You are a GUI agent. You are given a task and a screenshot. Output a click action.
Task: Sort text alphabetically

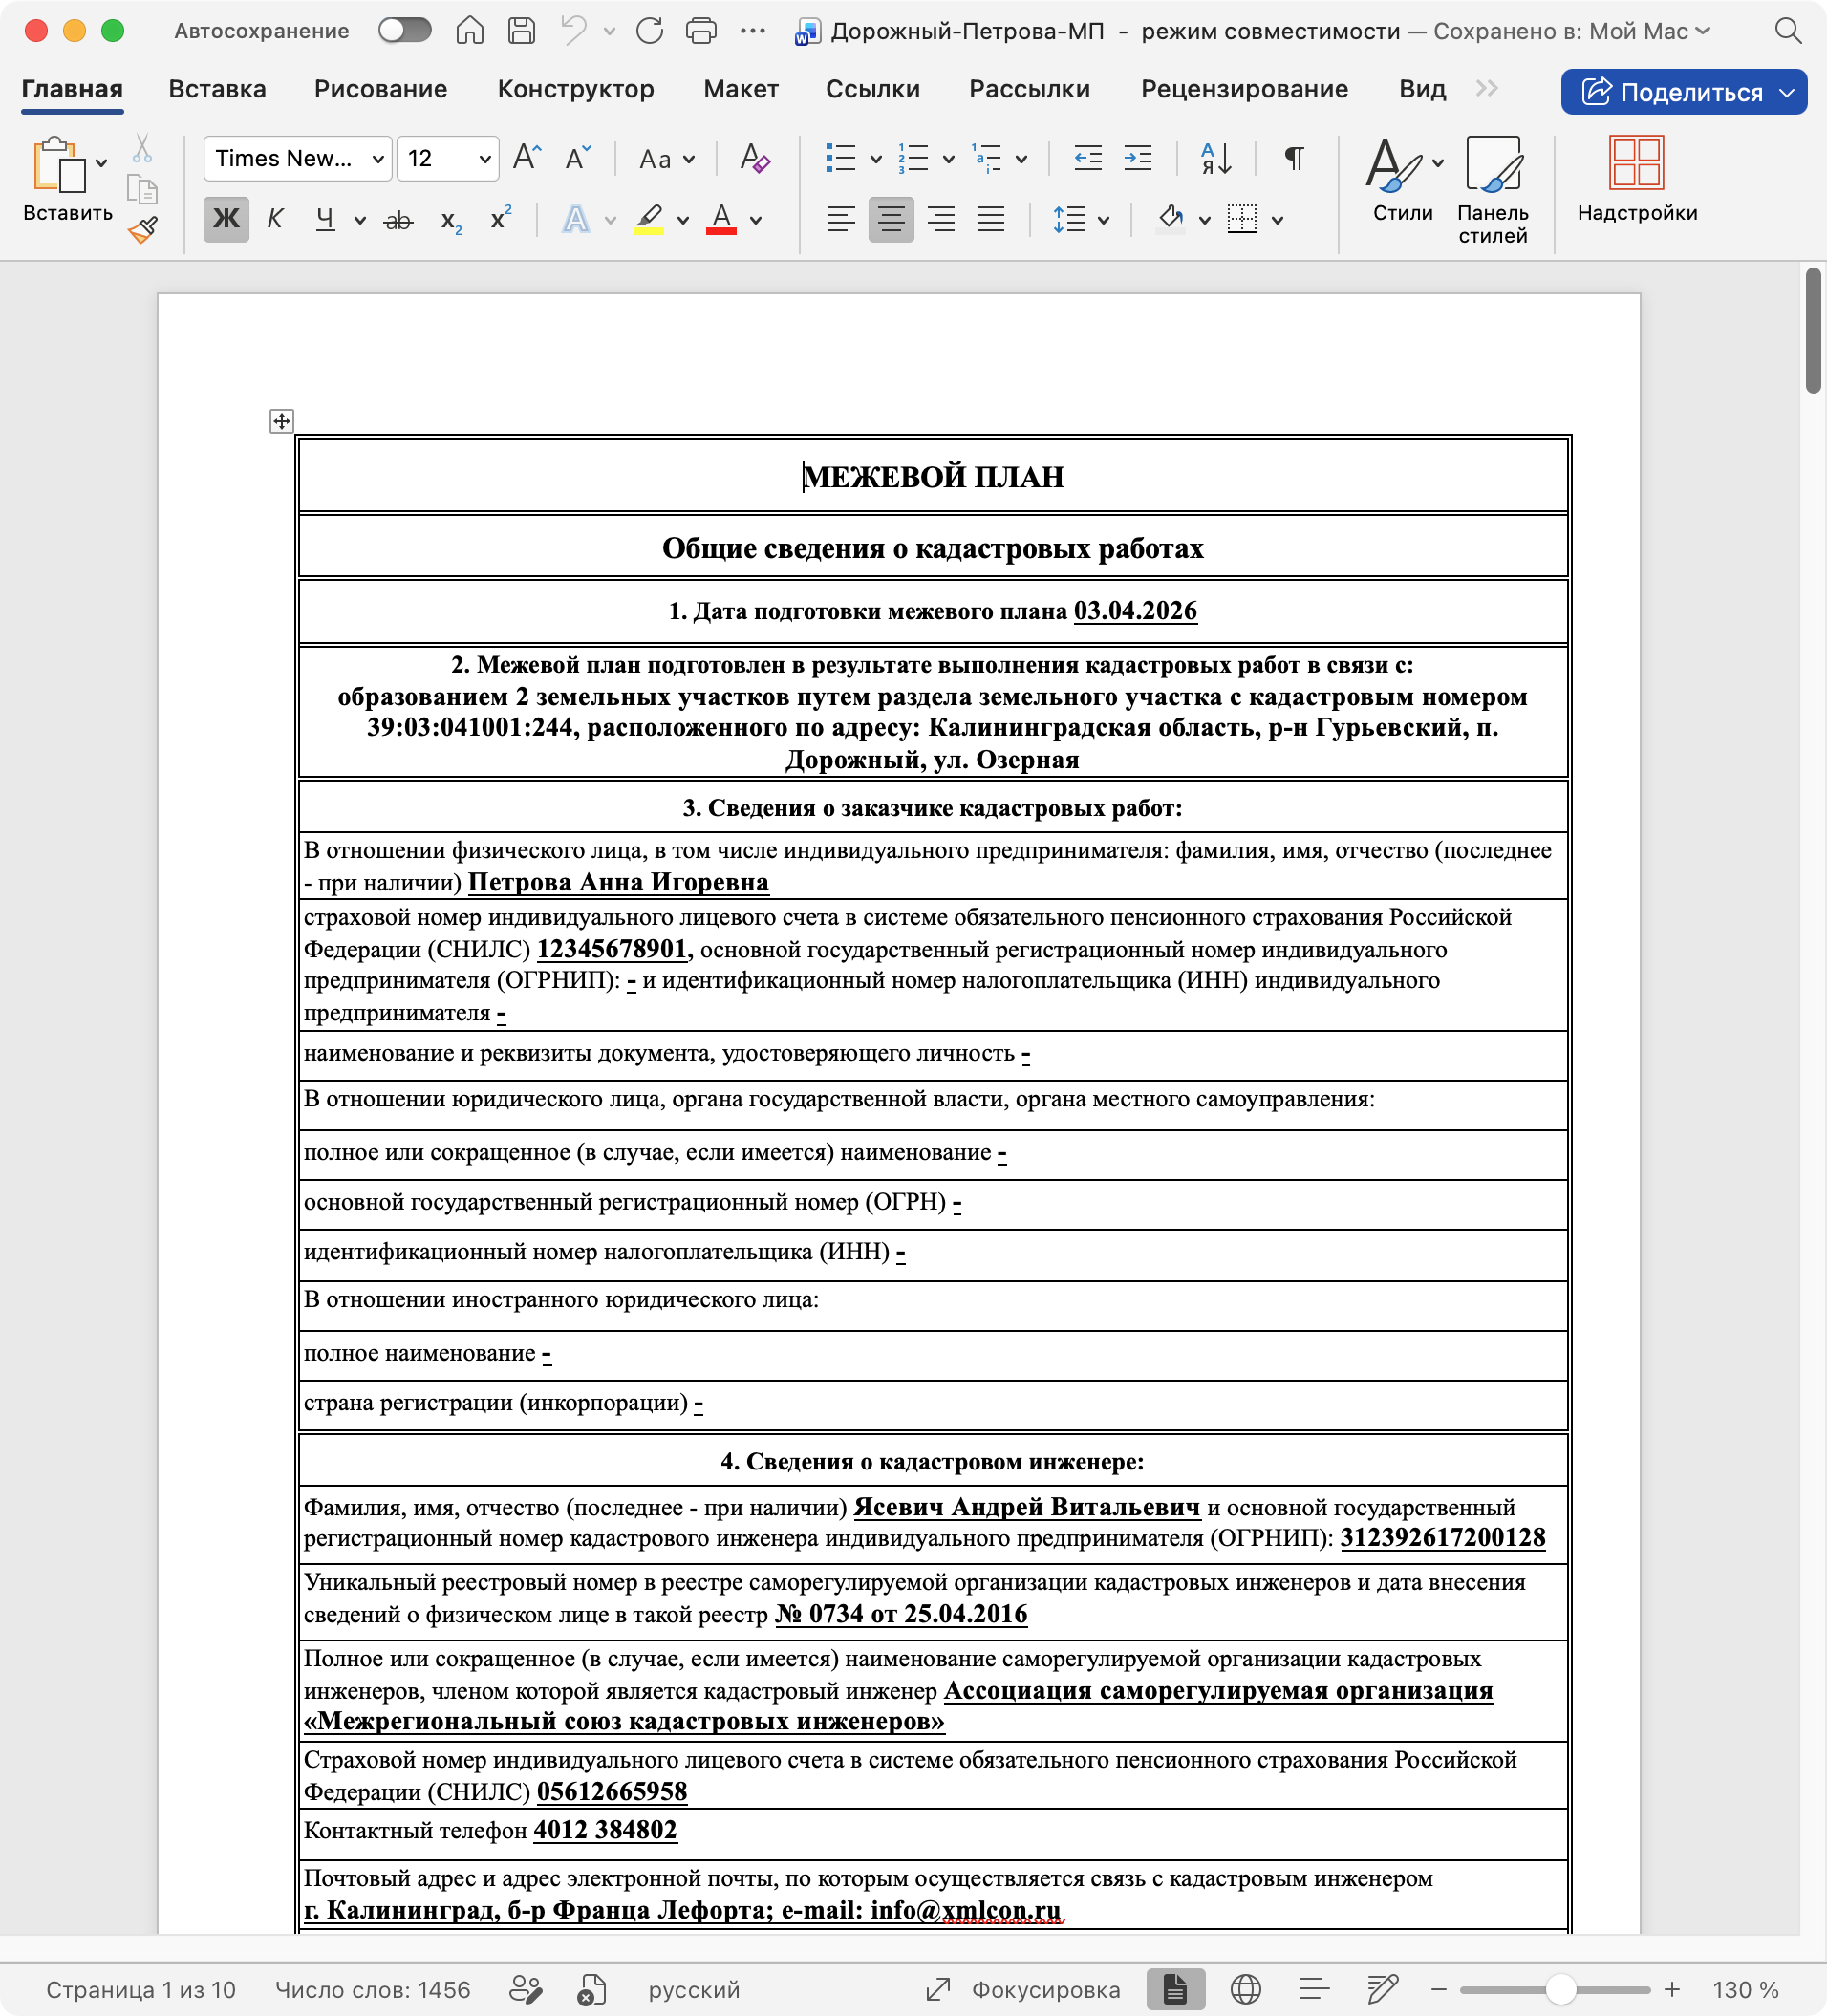(1216, 158)
